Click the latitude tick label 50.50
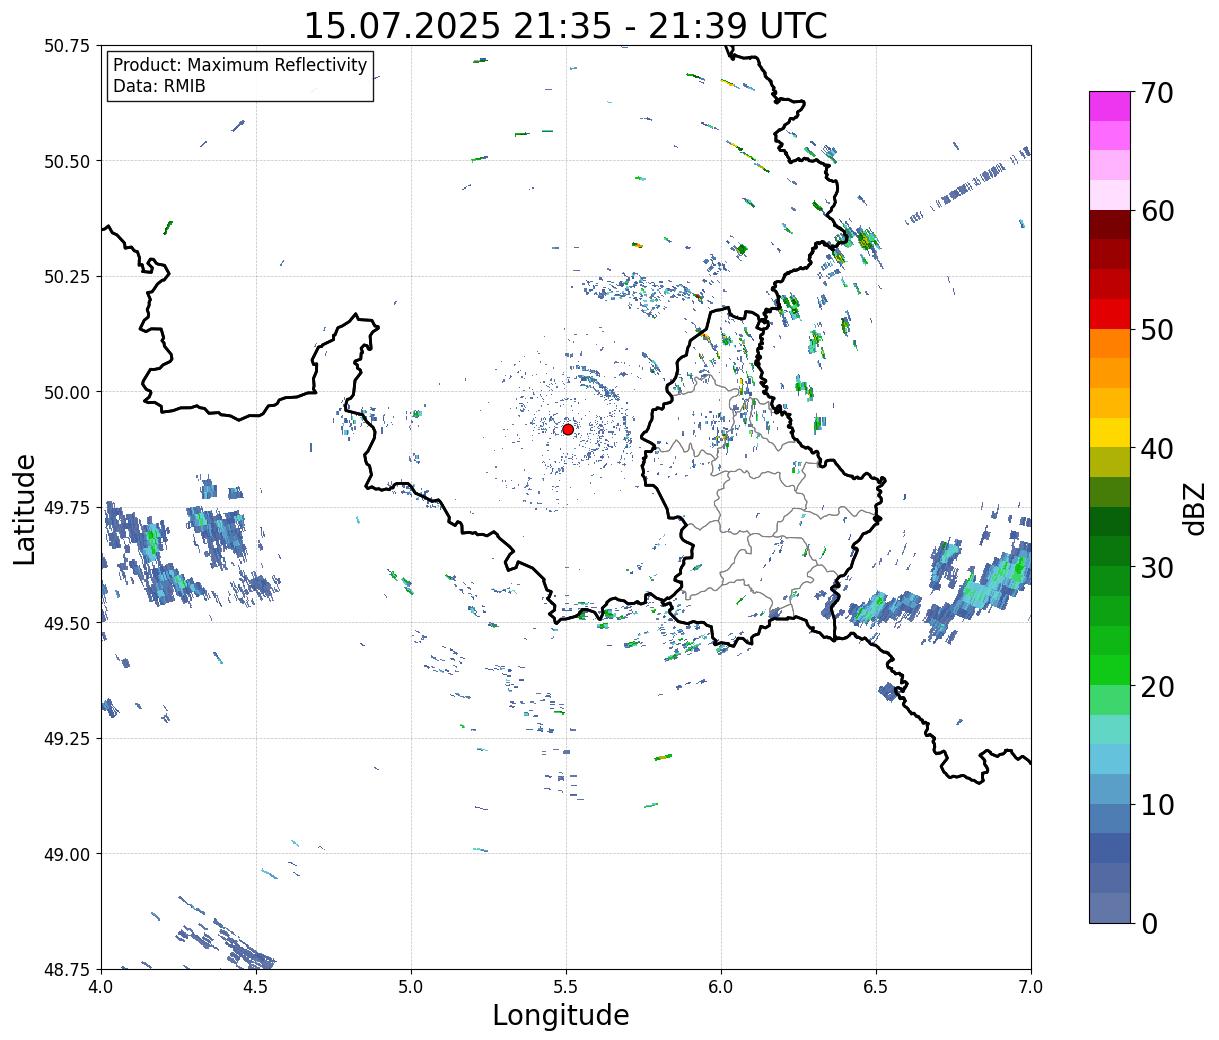This screenshot has height=1040, width=1219. [66, 161]
